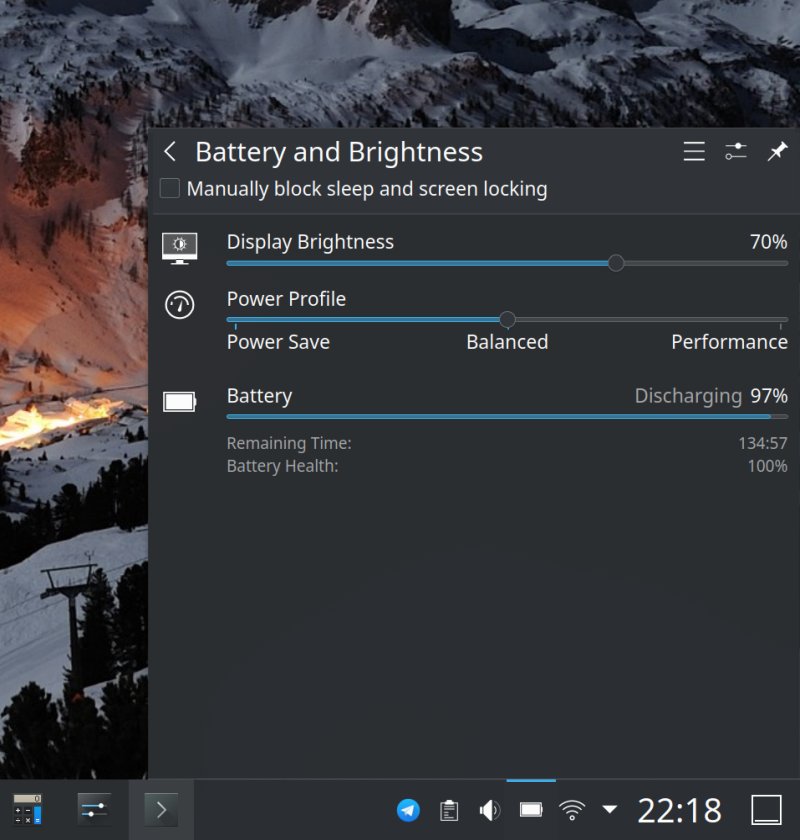Open Telegram from the system tray
The height and width of the screenshot is (840, 800).
409,811
